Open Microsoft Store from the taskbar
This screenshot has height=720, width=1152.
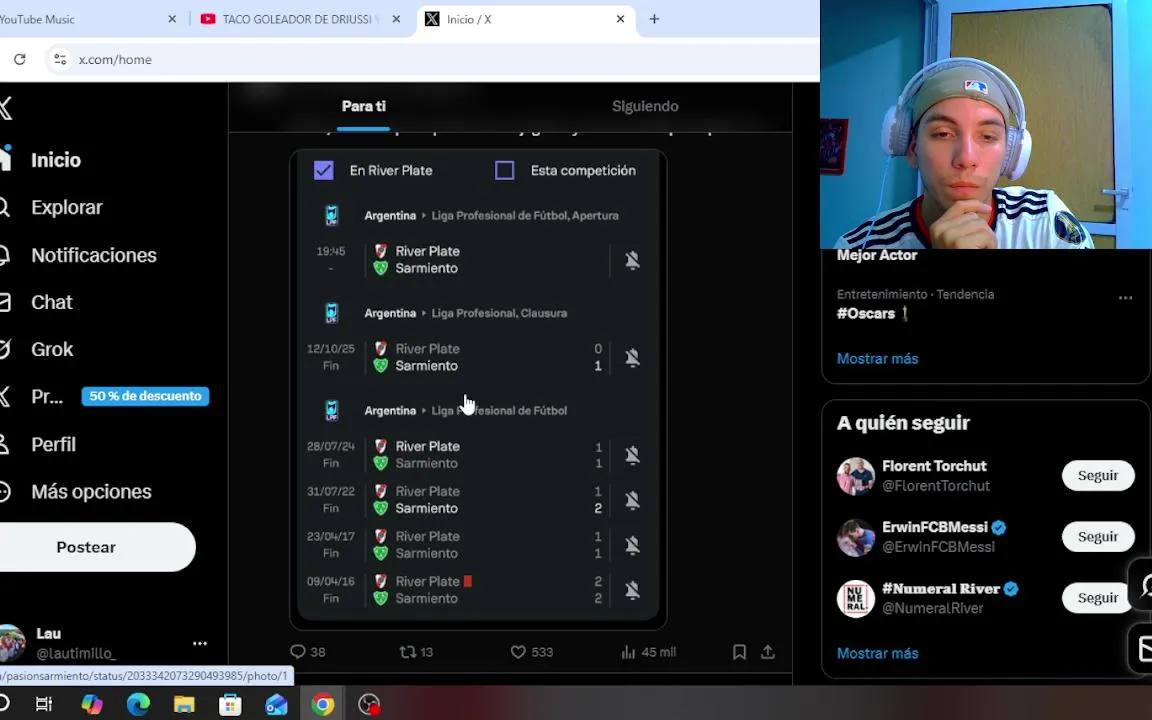coord(230,704)
